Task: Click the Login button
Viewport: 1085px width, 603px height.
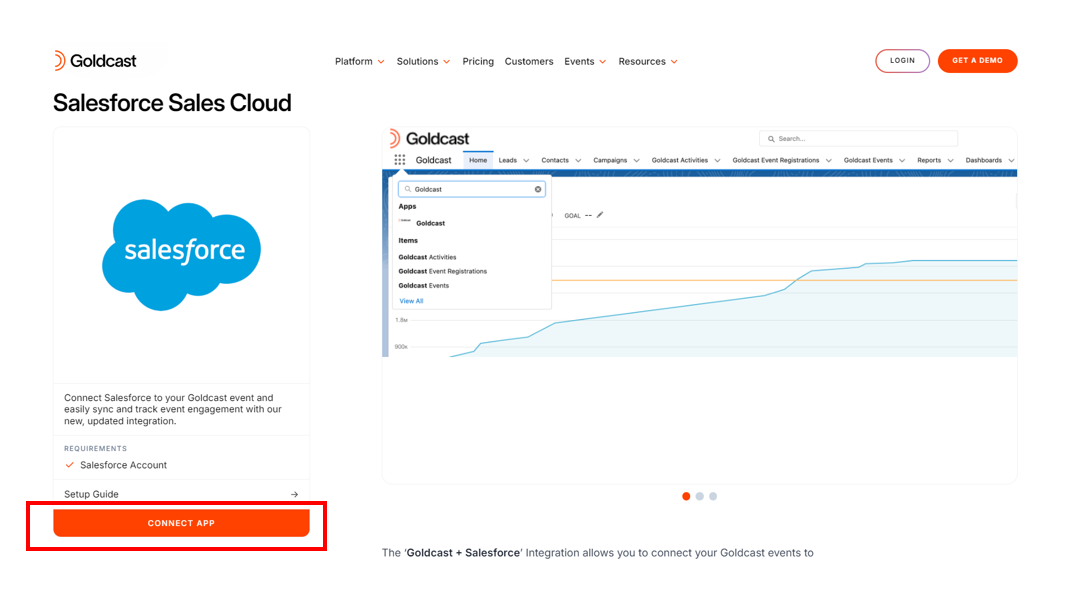Action: [x=902, y=61]
